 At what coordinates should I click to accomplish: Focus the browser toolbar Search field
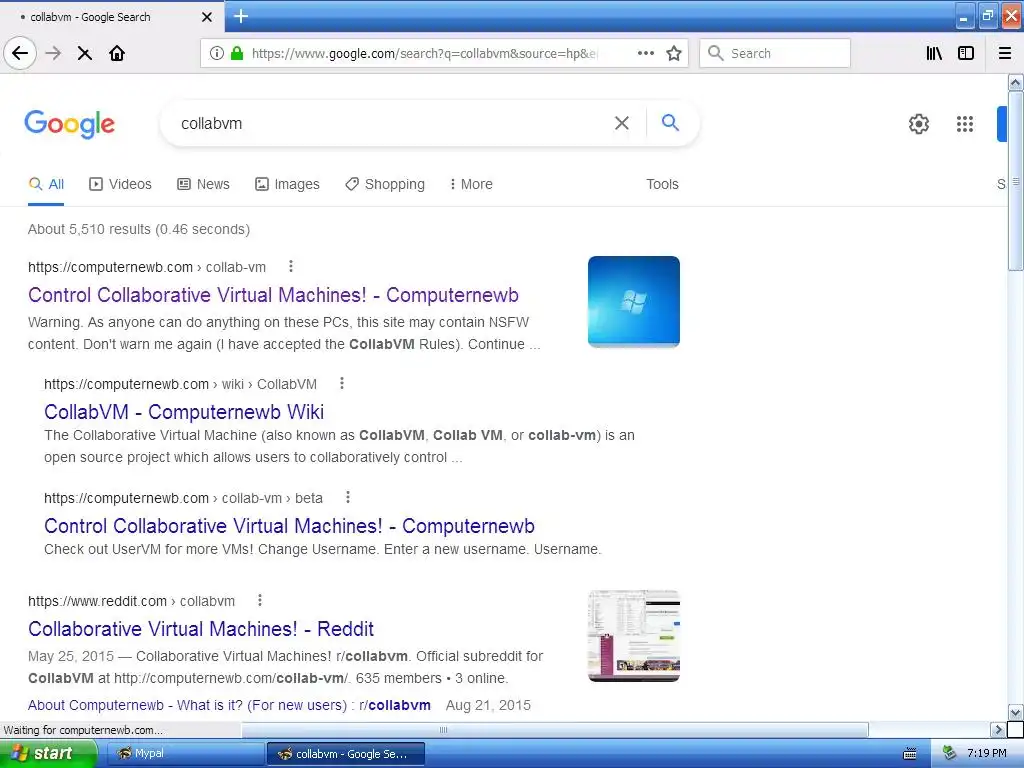click(x=775, y=54)
